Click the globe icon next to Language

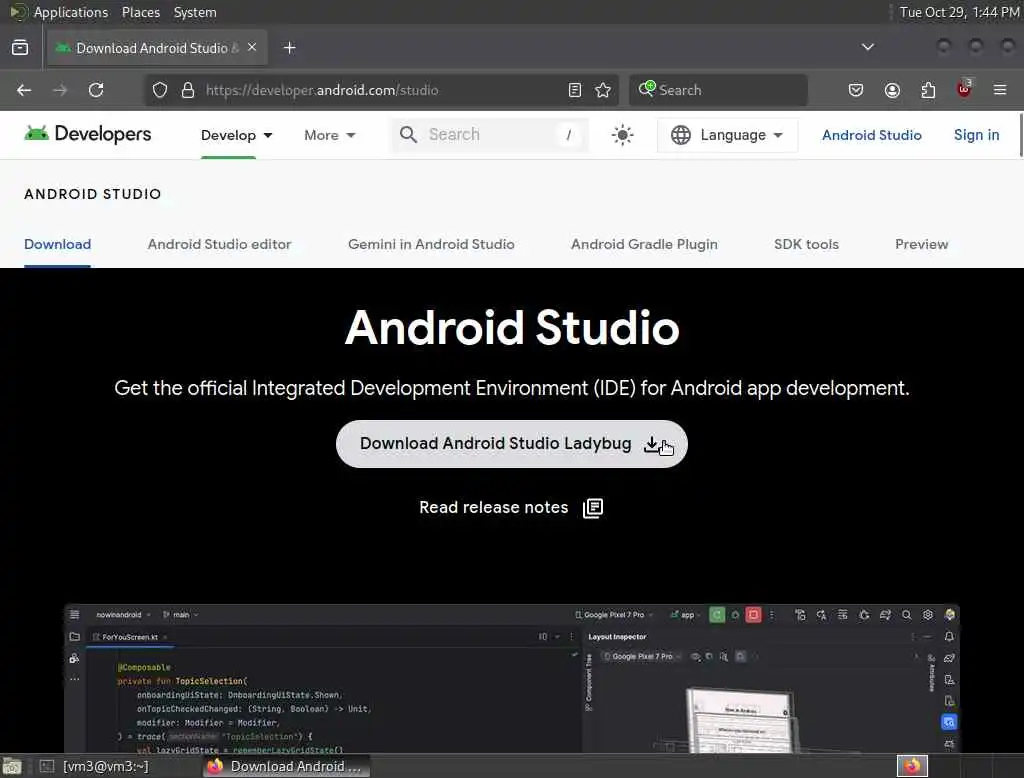click(x=680, y=135)
